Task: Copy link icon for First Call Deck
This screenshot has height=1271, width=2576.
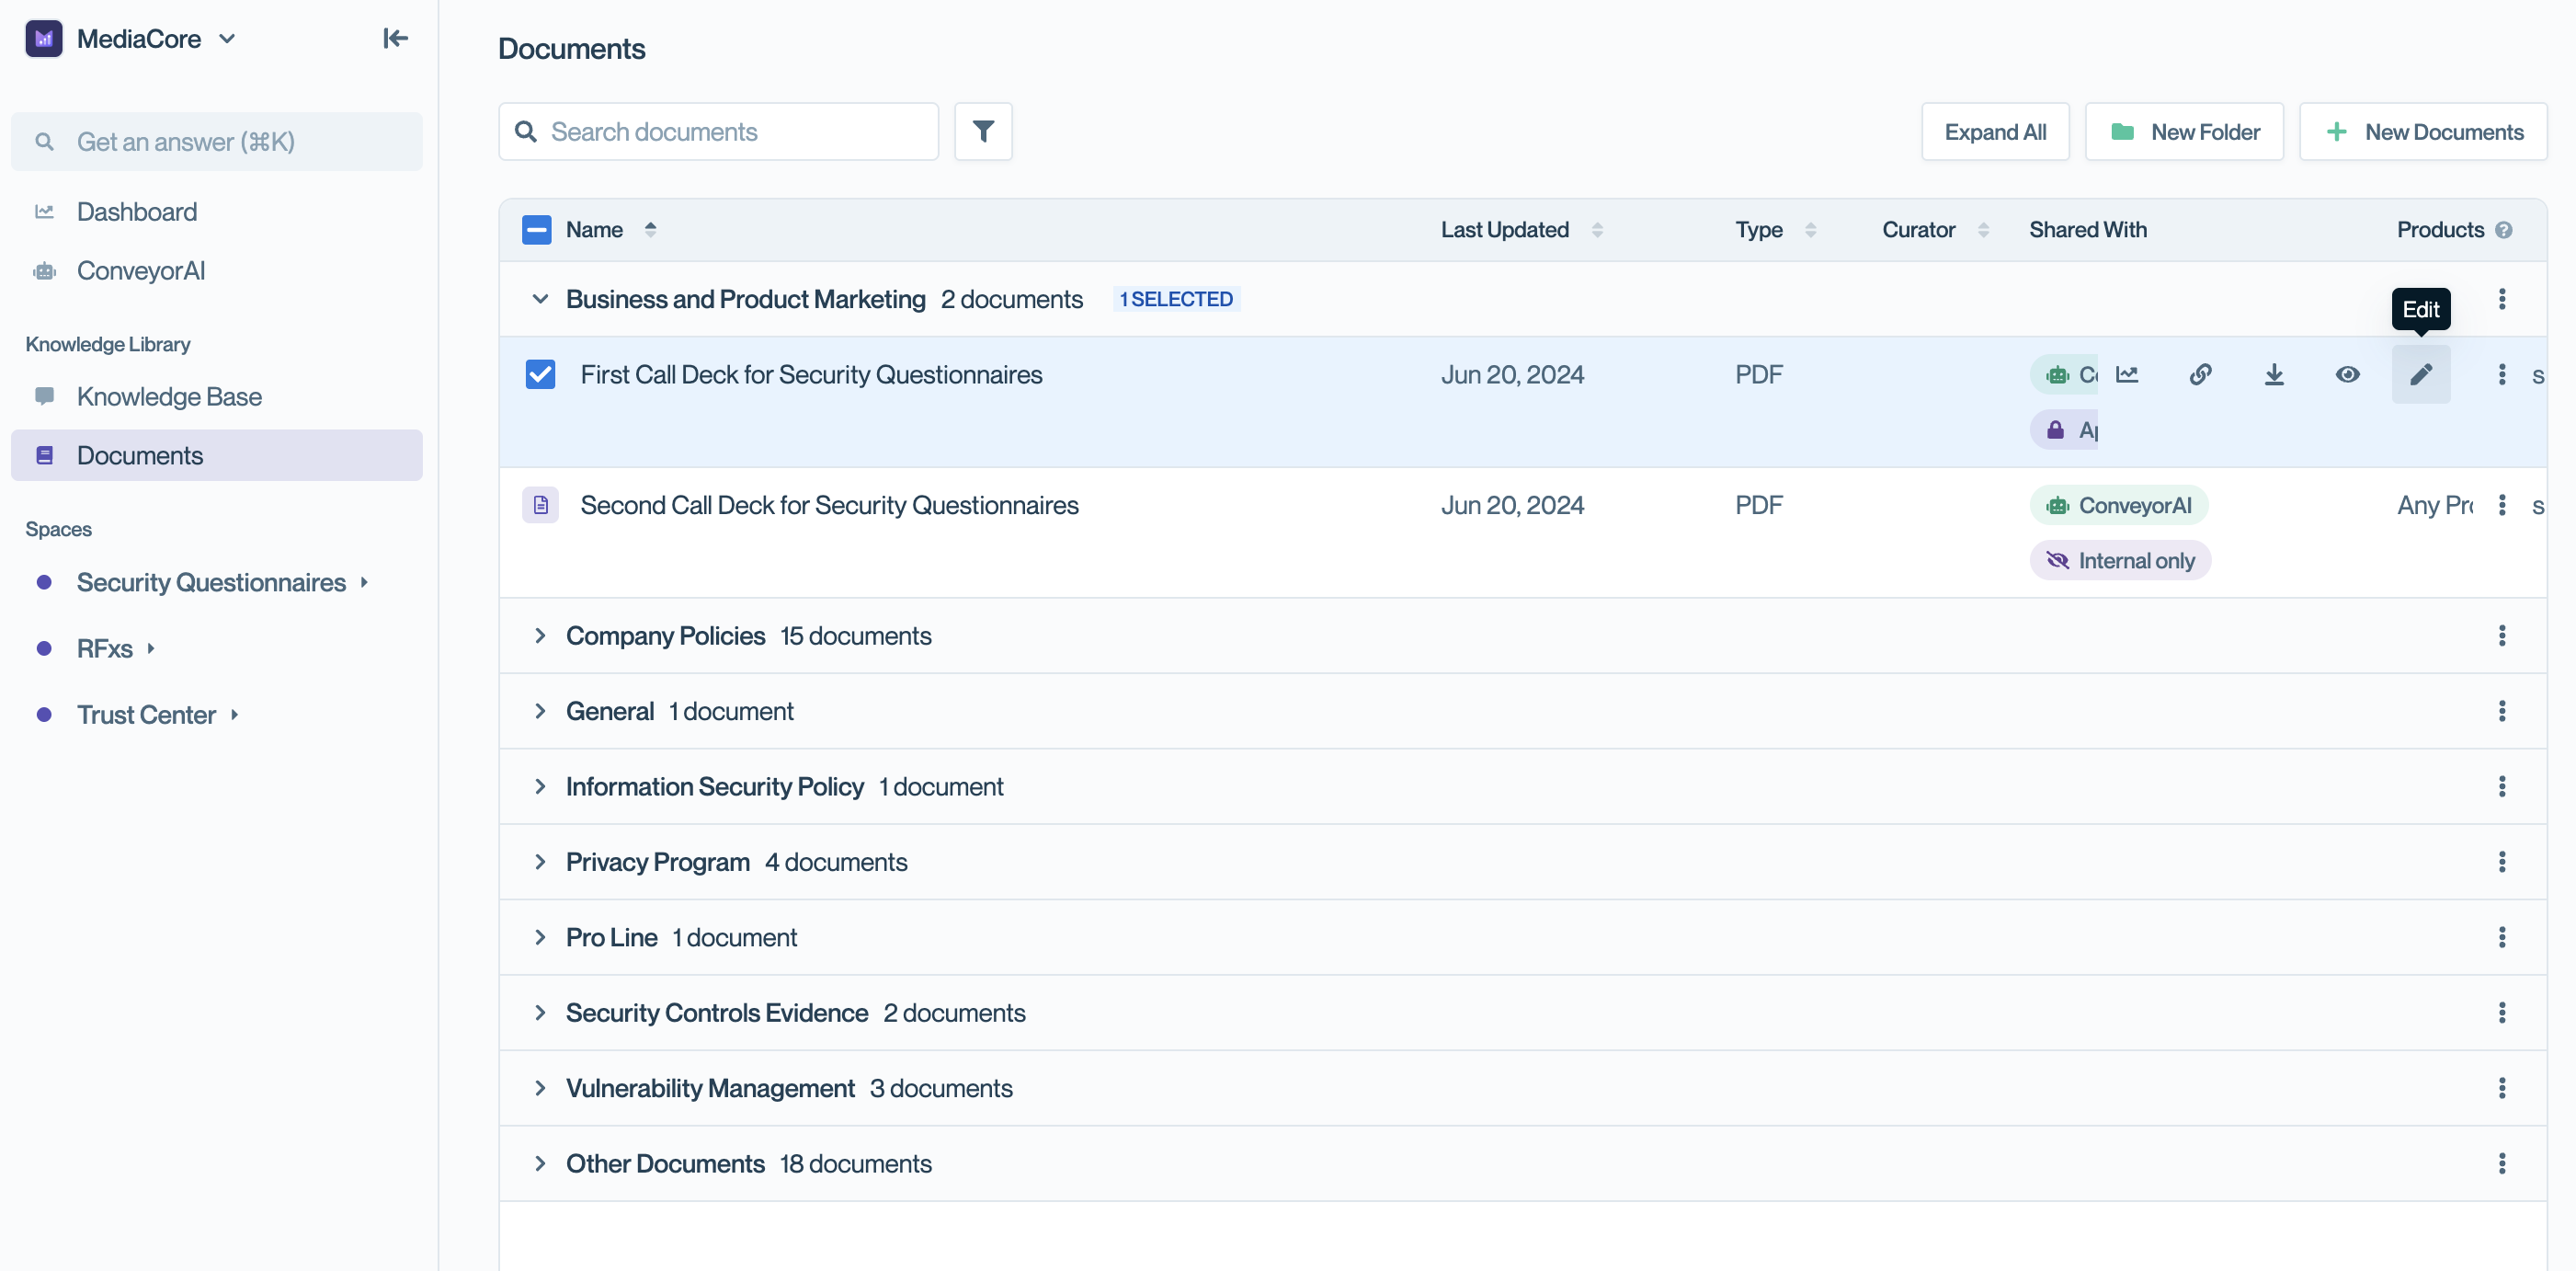Action: coord(2200,374)
